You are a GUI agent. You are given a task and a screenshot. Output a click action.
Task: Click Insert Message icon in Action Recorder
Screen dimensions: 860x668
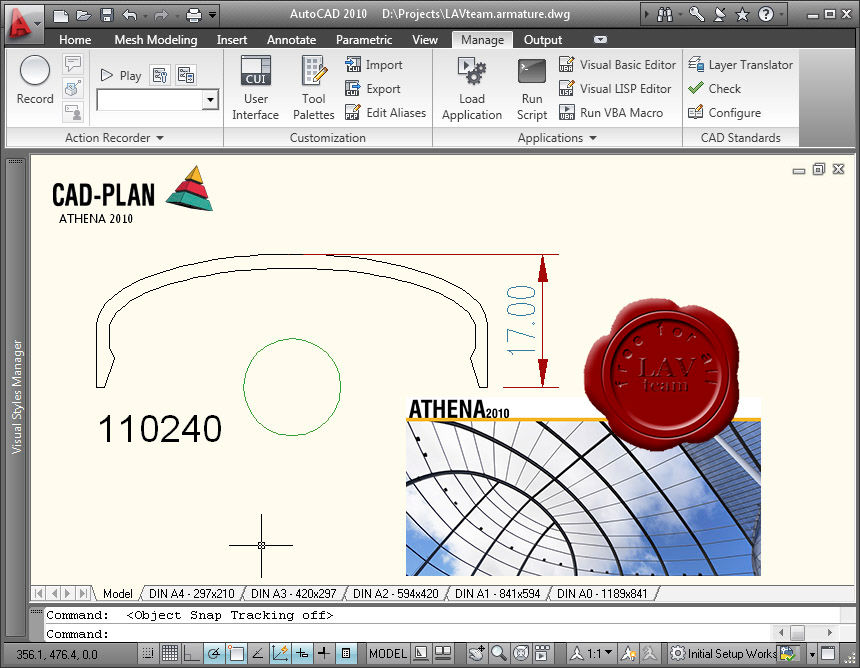click(73, 64)
